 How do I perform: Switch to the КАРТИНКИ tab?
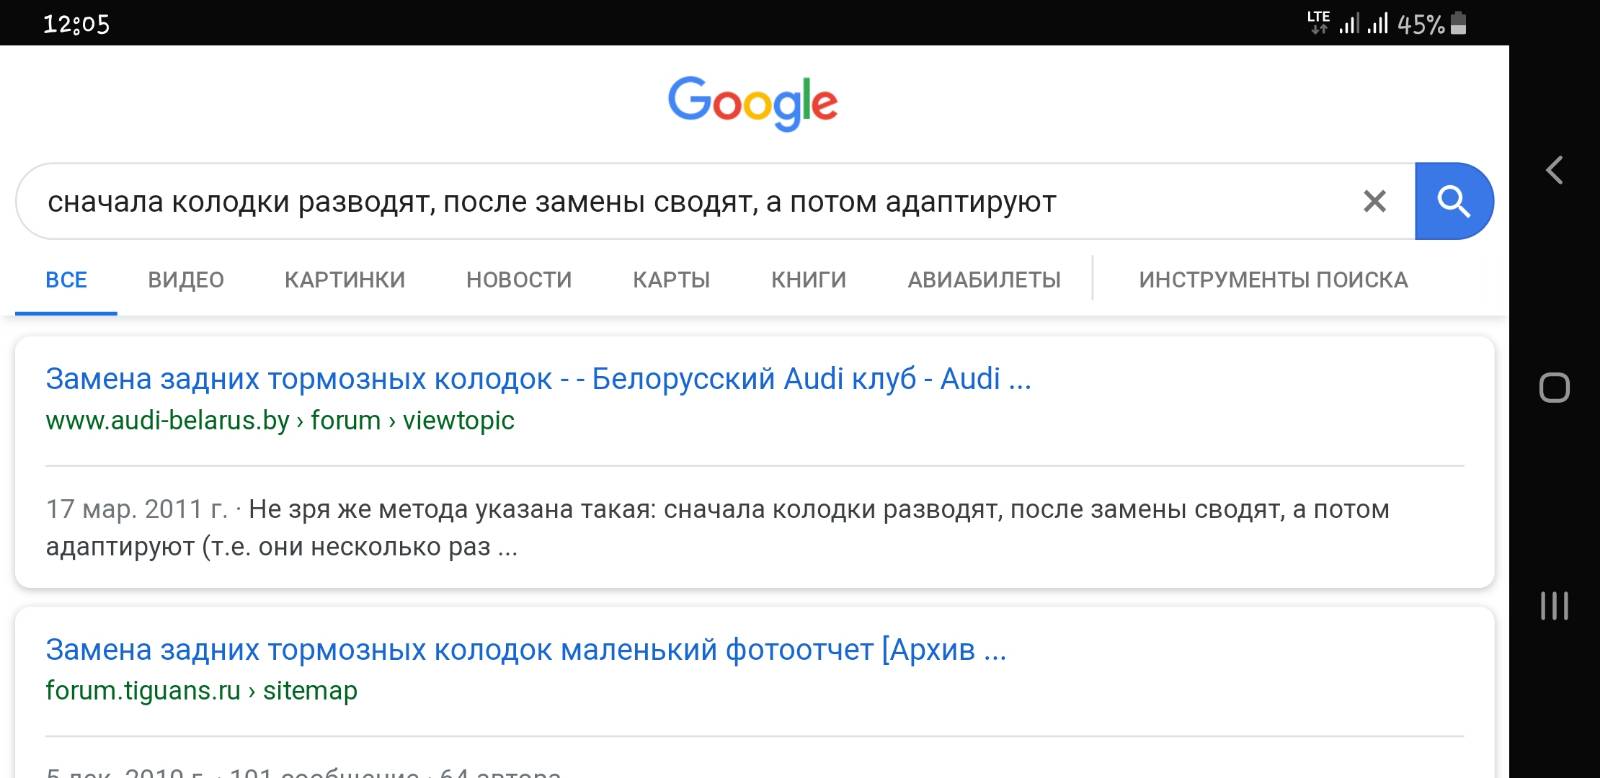click(345, 280)
